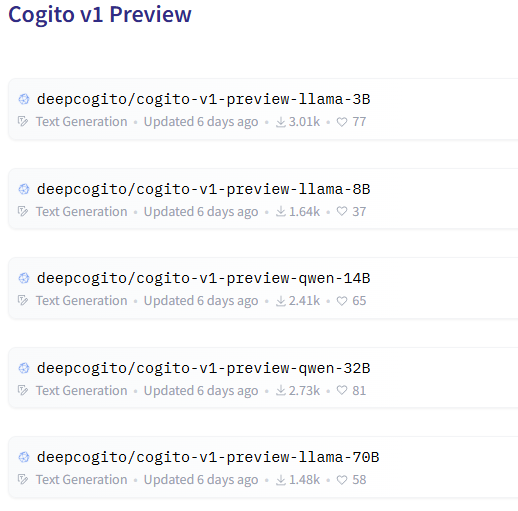
Task: Click the Text Generation label in the llama-8B card
Action: pyautogui.click(x=82, y=212)
